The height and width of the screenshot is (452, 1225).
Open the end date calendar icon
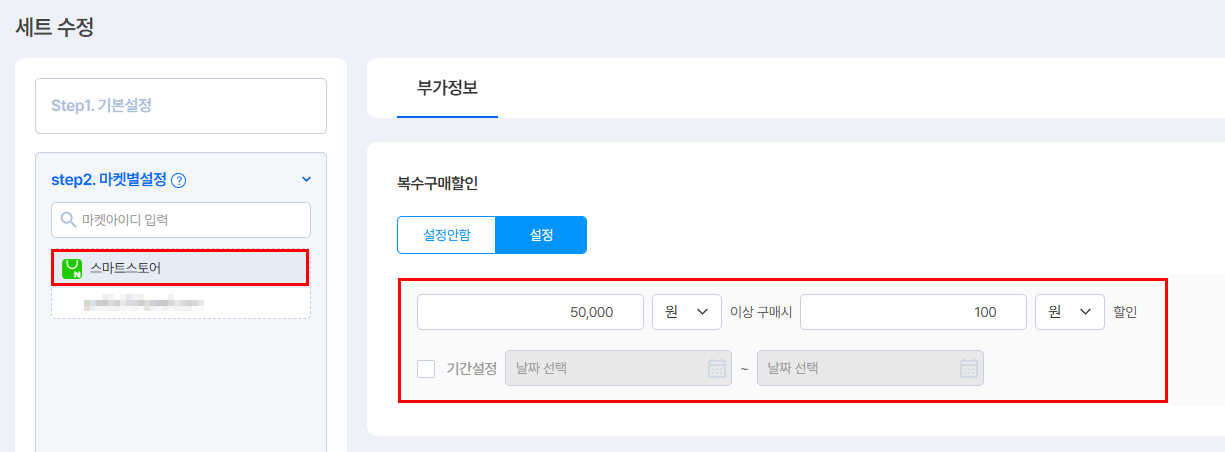[968, 368]
